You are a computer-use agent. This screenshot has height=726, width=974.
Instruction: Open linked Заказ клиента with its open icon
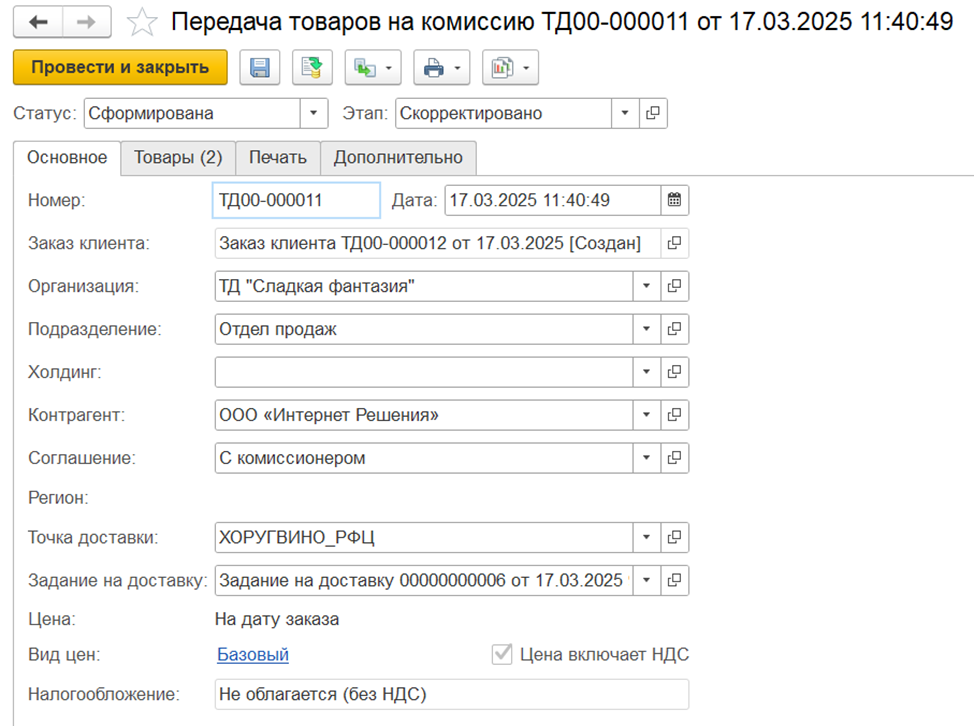point(675,243)
